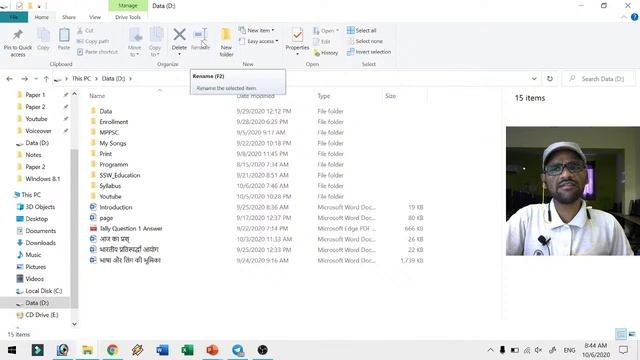The width and height of the screenshot is (640, 360).
Task: Click navigation pane scroll down arrow
Action: 74,324
